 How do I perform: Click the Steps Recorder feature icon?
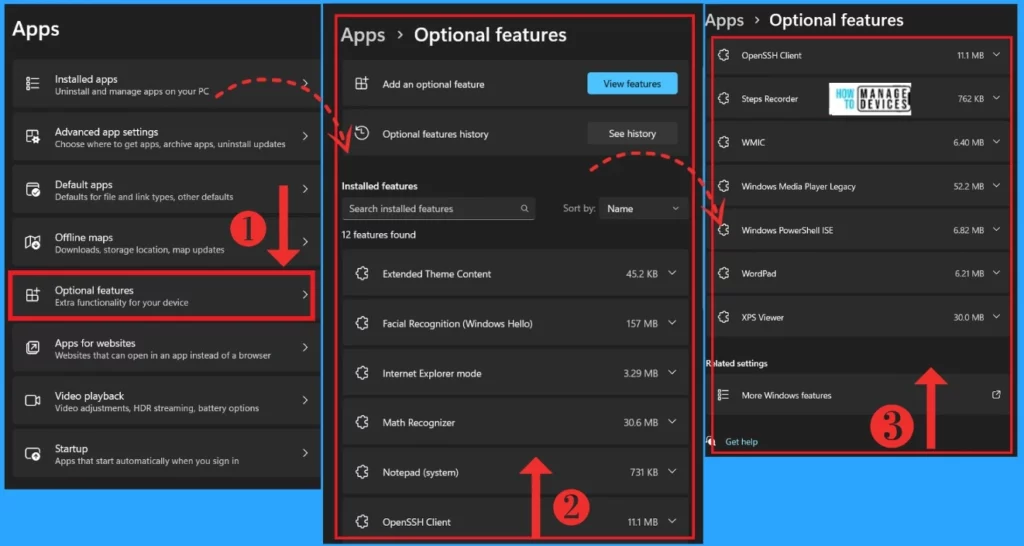point(724,99)
